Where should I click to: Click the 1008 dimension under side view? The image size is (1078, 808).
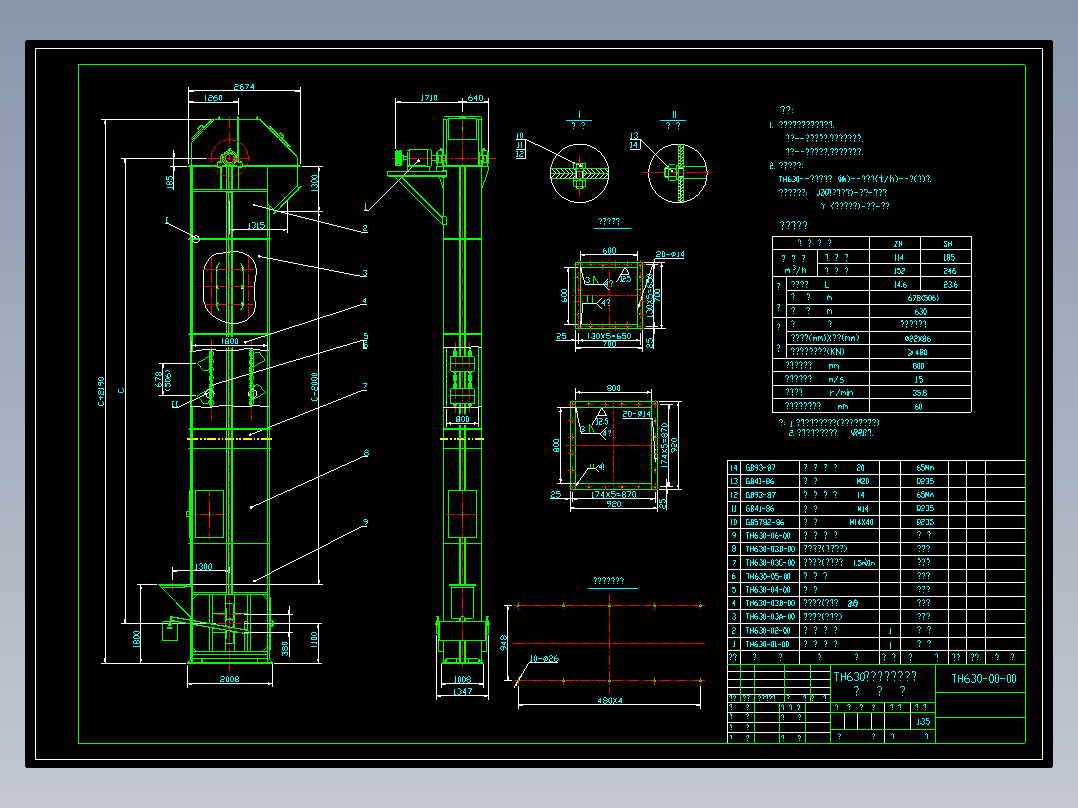click(x=463, y=679)
